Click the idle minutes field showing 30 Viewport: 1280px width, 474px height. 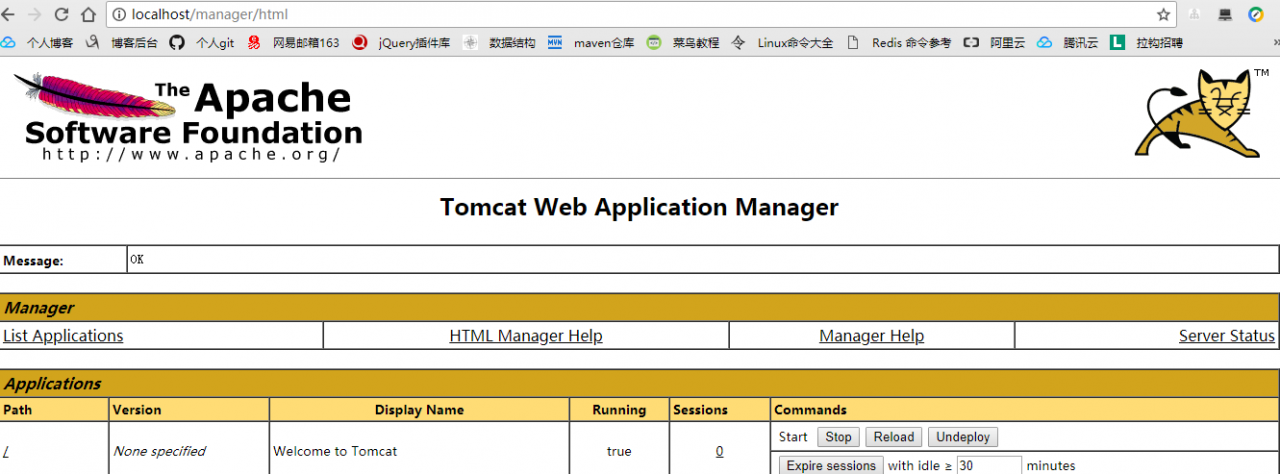(x=989, y=465)
